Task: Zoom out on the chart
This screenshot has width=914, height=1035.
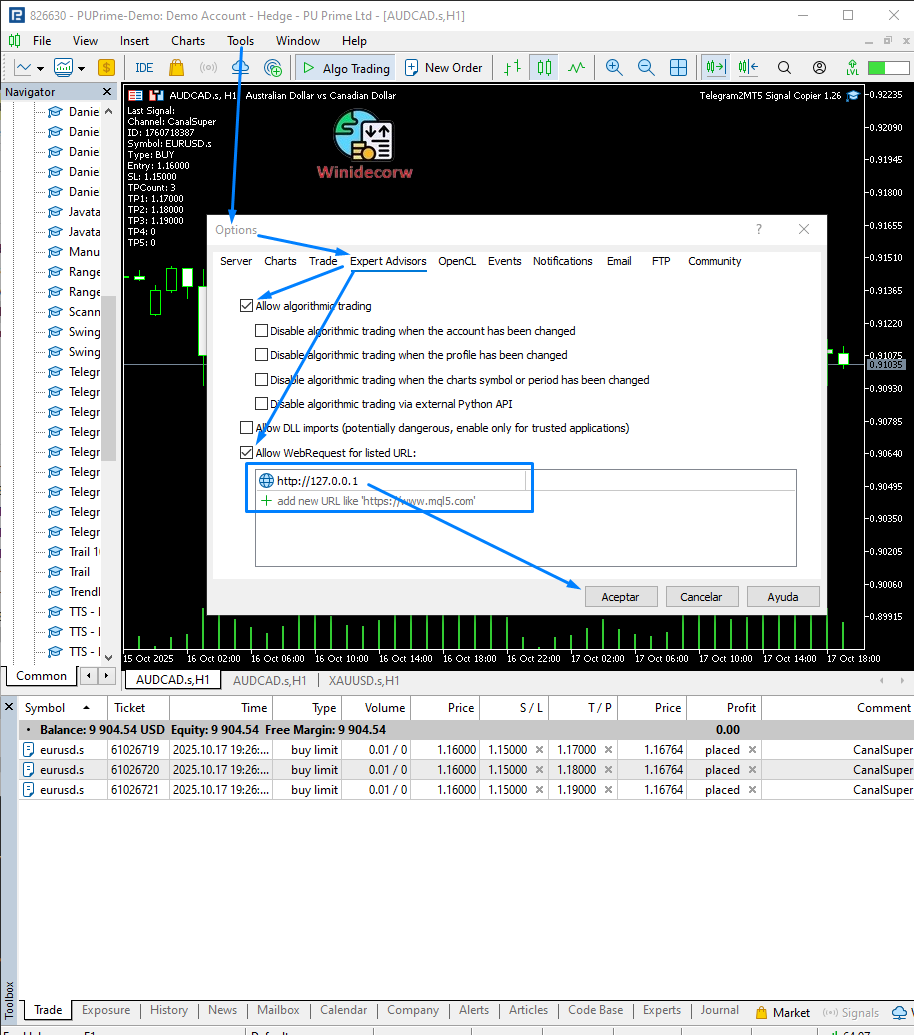Action: [646, 68]
